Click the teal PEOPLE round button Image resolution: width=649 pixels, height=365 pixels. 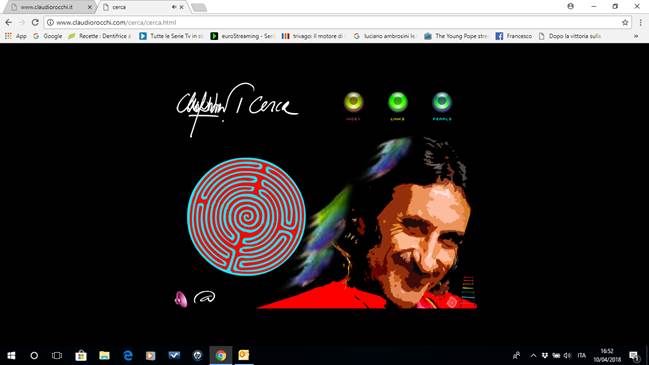(x=442, y=102)
